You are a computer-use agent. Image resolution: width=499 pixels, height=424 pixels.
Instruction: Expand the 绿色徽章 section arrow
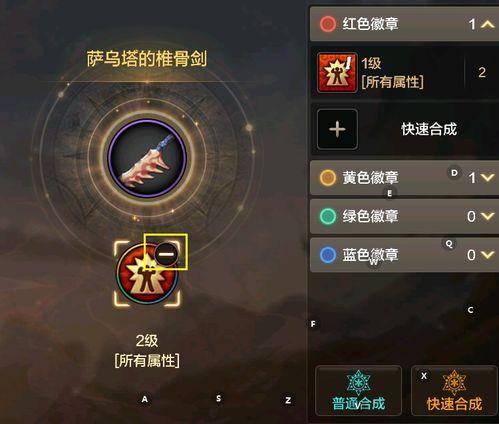(x=488, y=216)
